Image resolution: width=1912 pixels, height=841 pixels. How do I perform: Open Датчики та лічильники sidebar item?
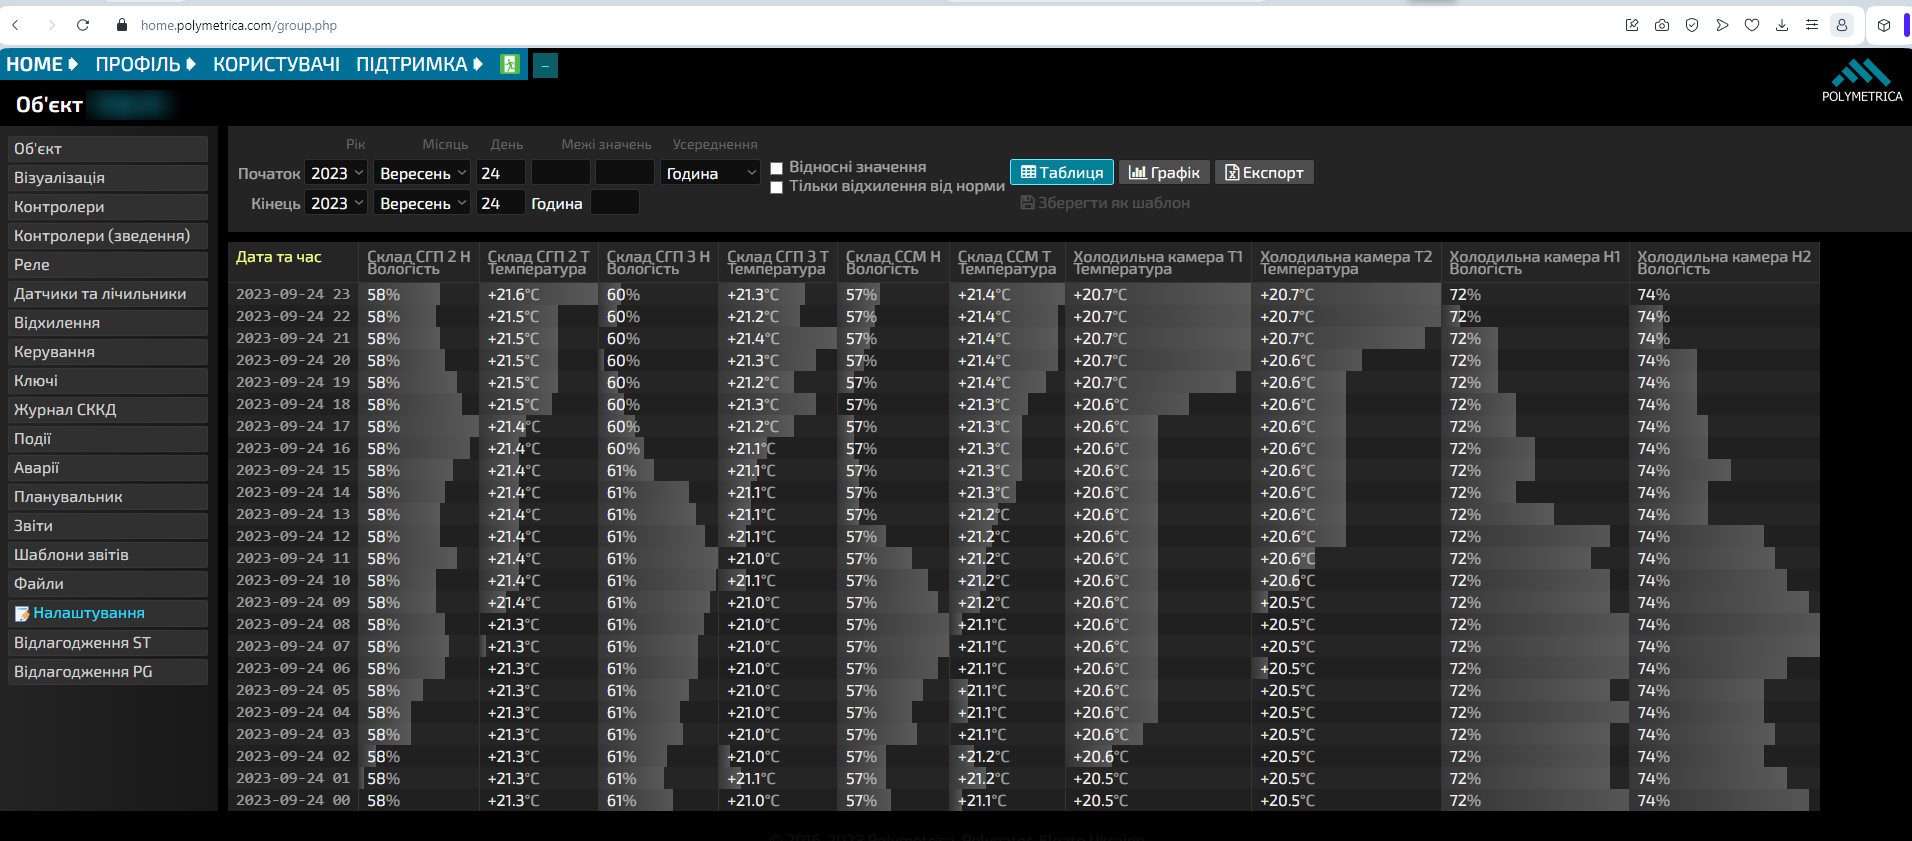tap(108, 294)
